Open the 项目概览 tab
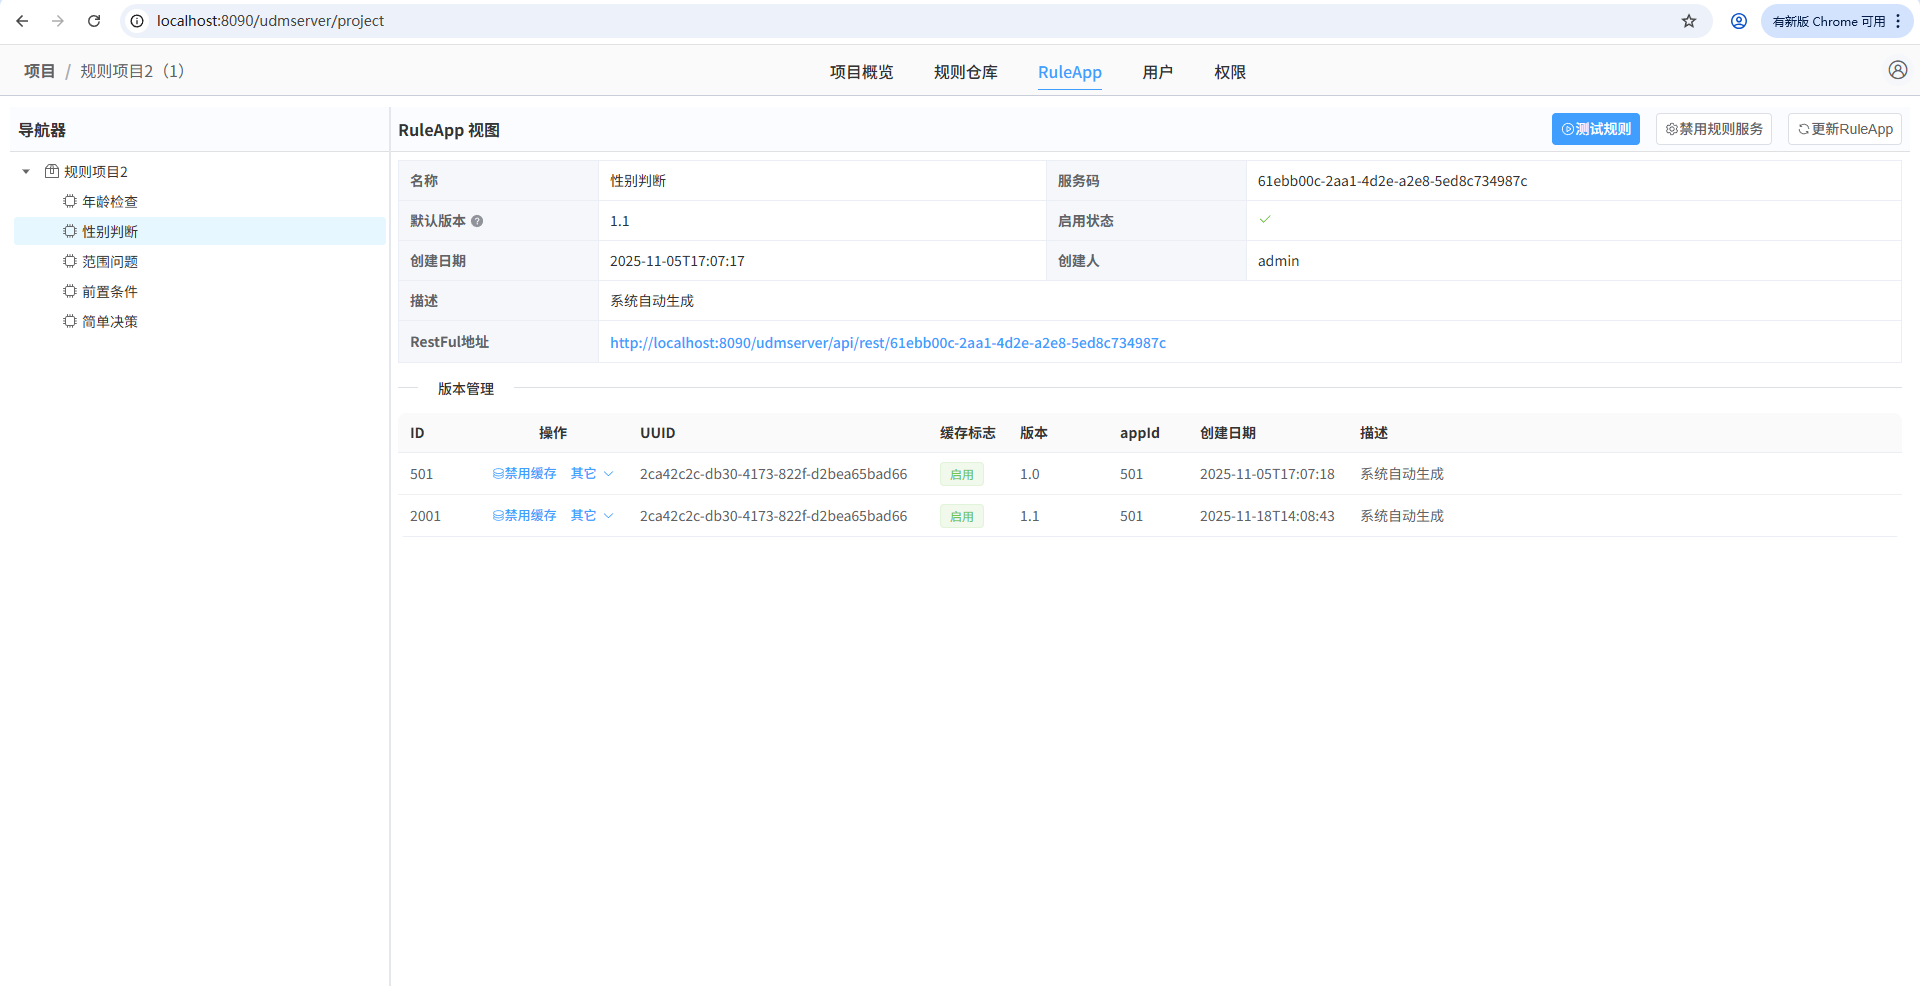The image size is (1920, 986). pyautogui.click(x=861, y=72)
